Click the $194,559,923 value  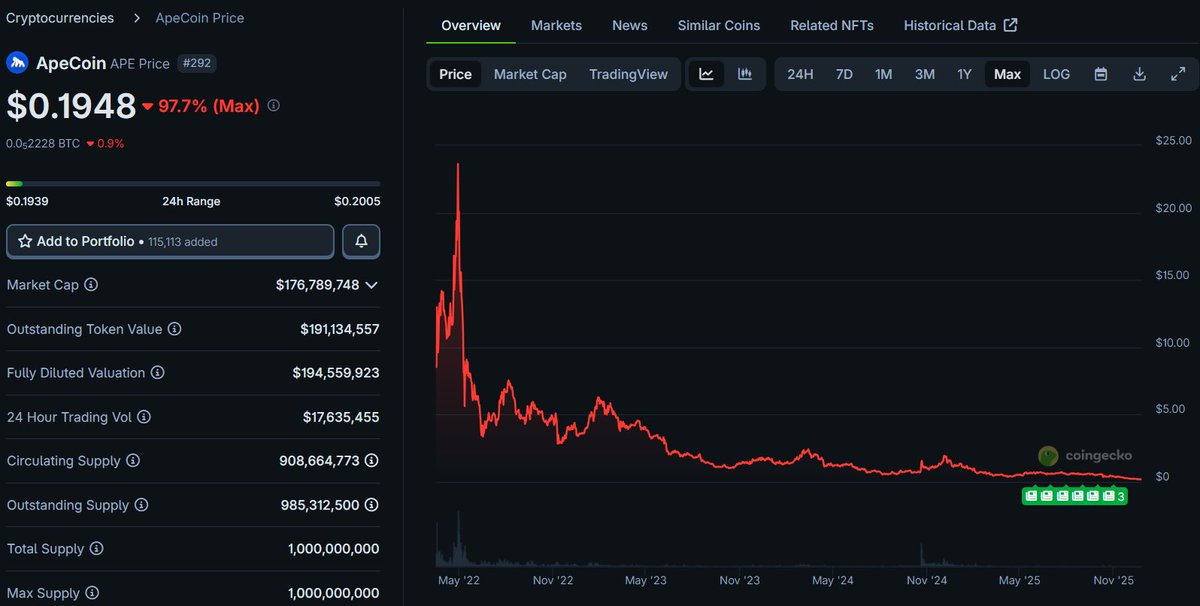(x=336, y=373)
